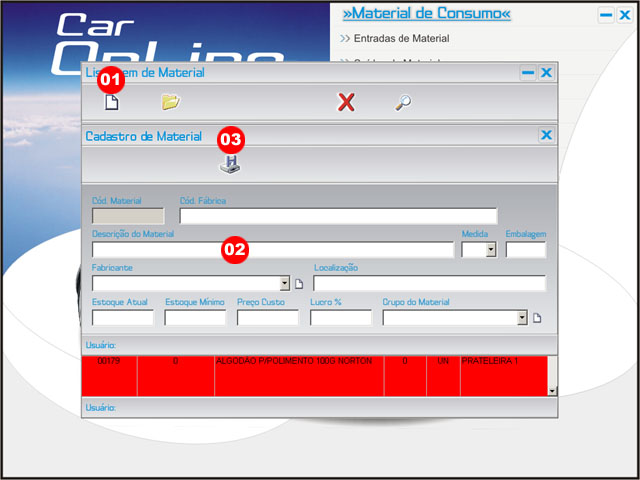Click the magnifying glass search icon
Viewport: 640px width, 480px height.
pos(402,101)
